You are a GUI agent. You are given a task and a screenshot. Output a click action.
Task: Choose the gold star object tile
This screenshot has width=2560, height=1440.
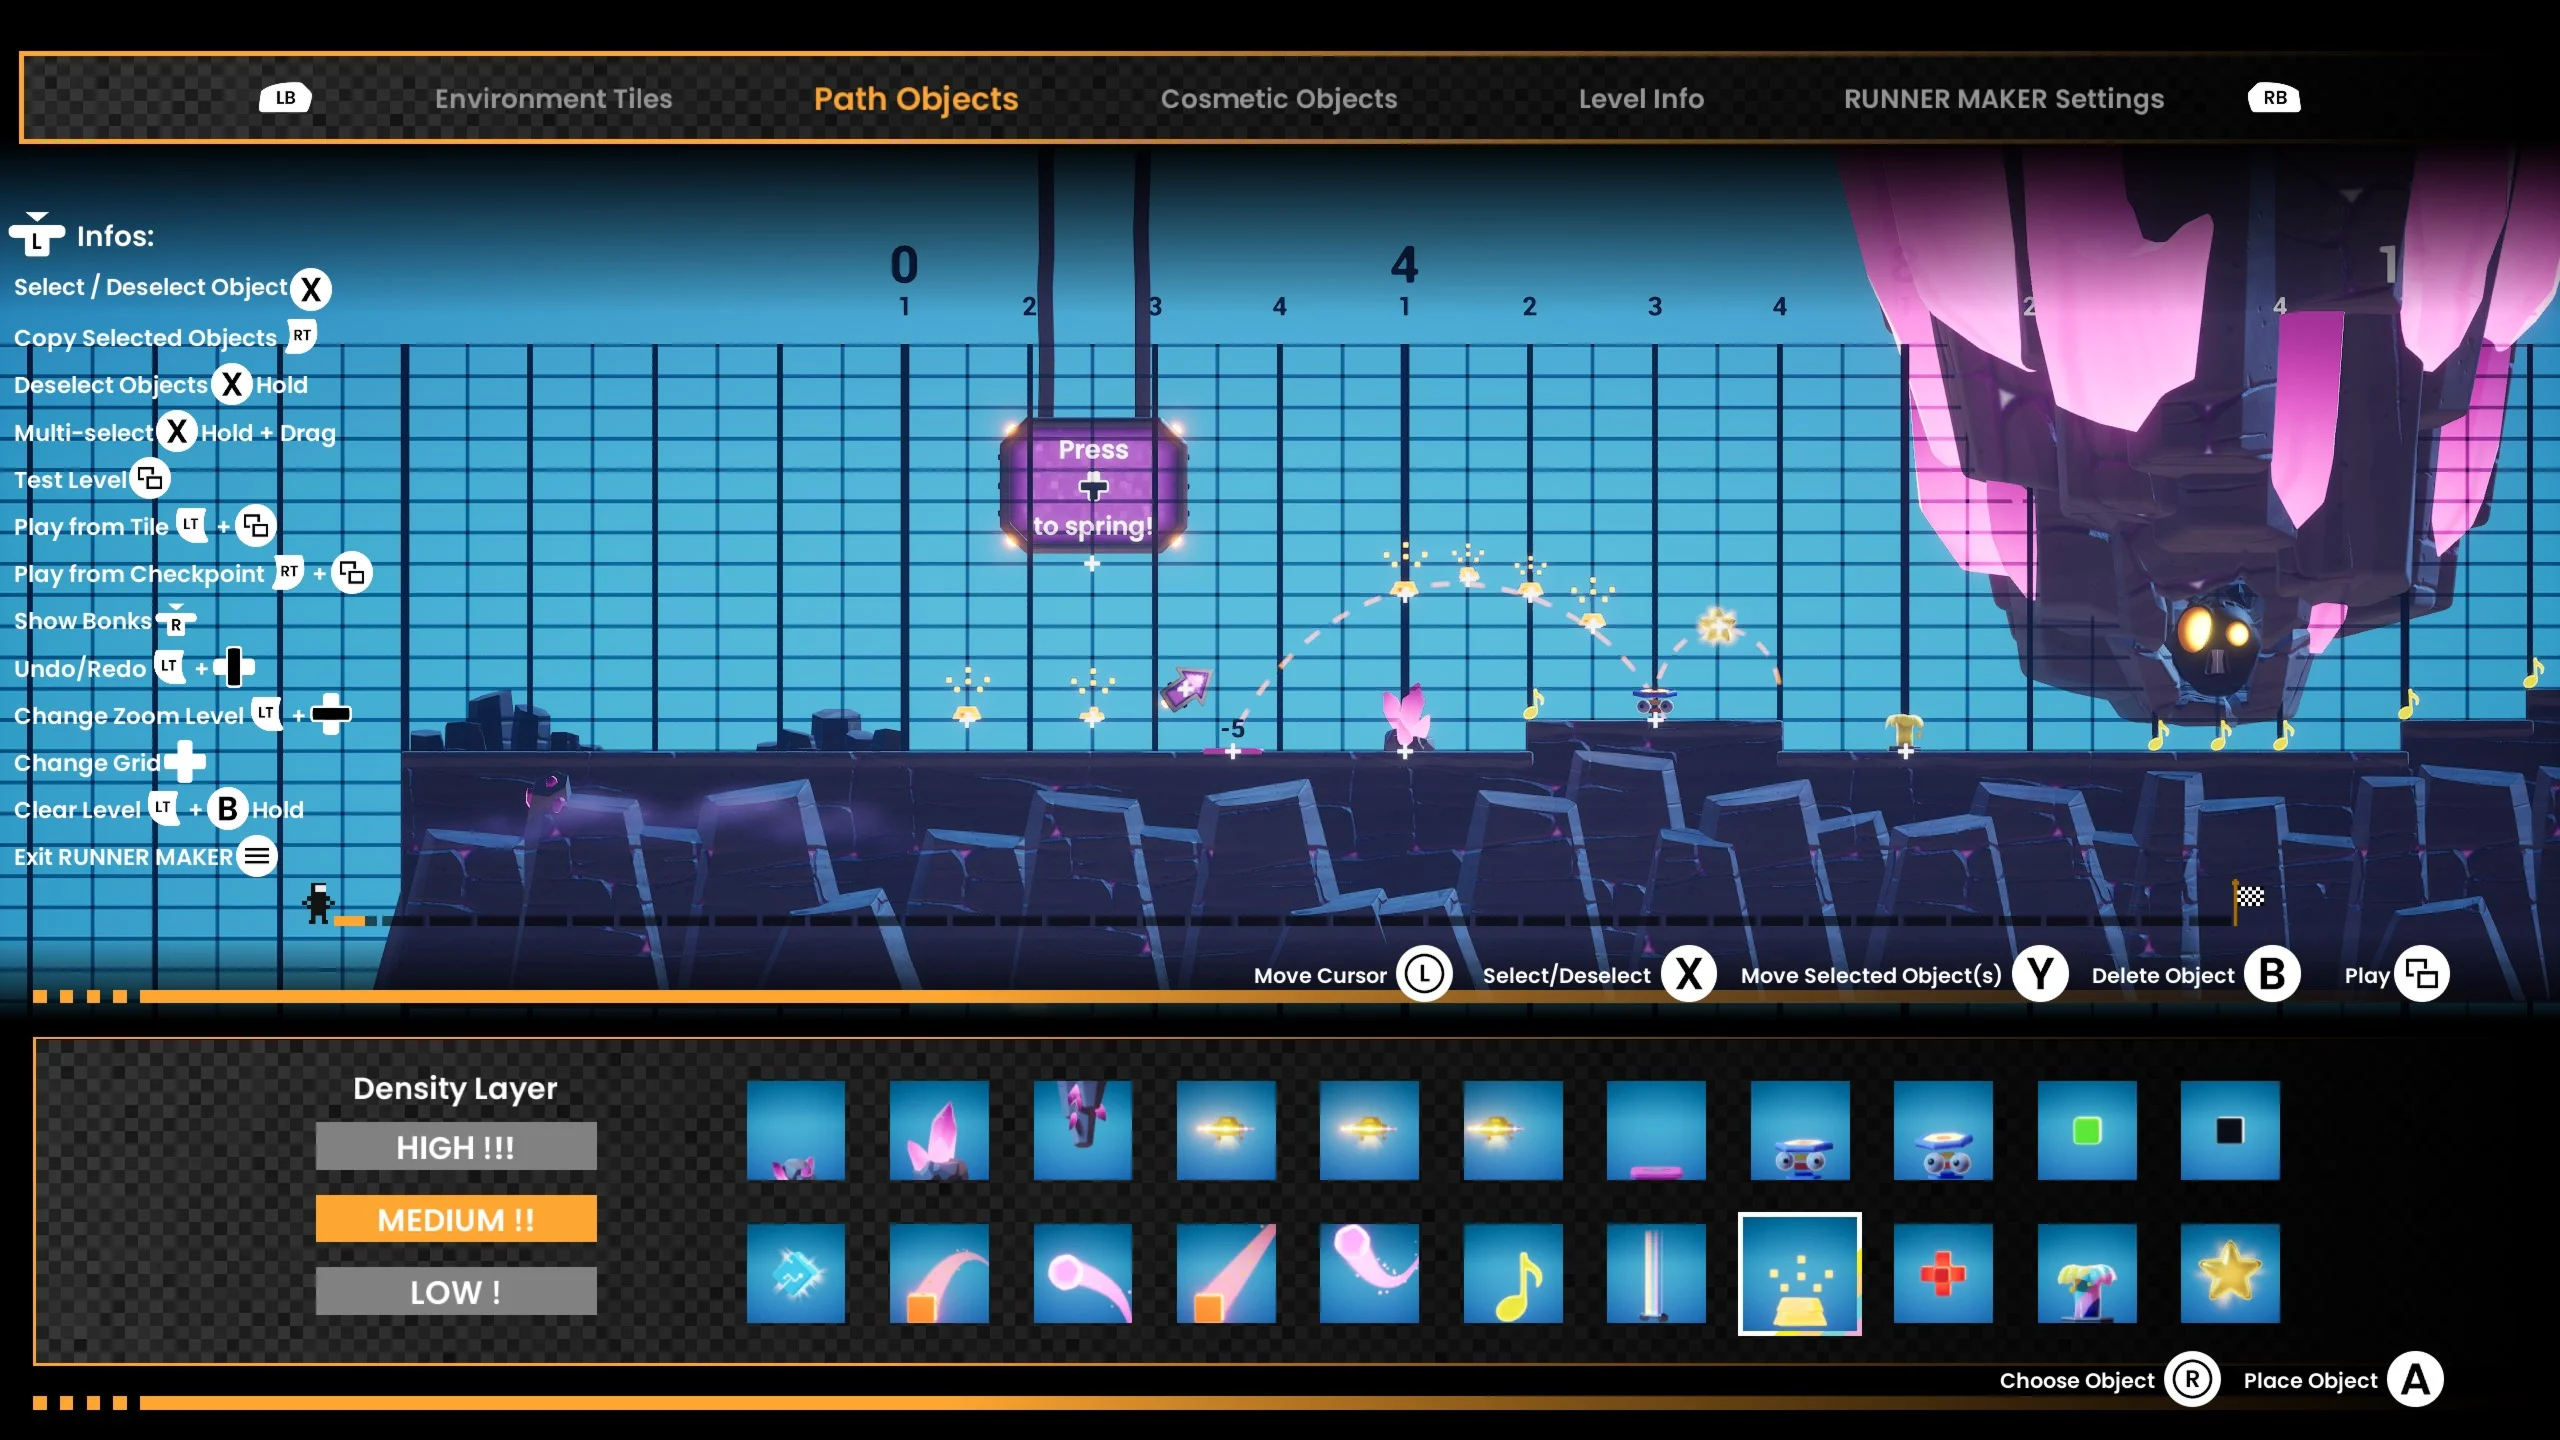(2229, 1274)
